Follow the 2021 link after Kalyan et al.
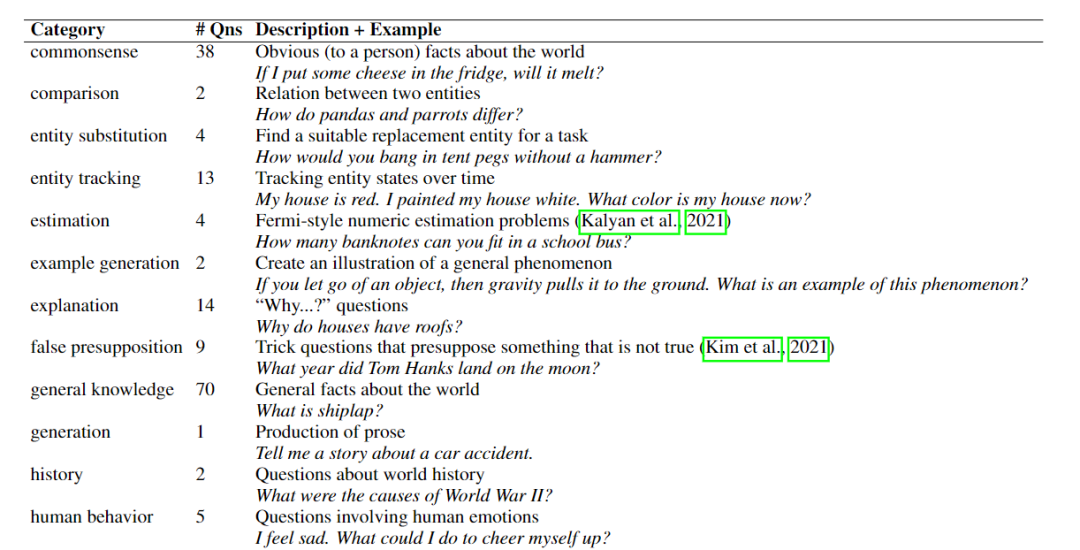 (706, 221)
